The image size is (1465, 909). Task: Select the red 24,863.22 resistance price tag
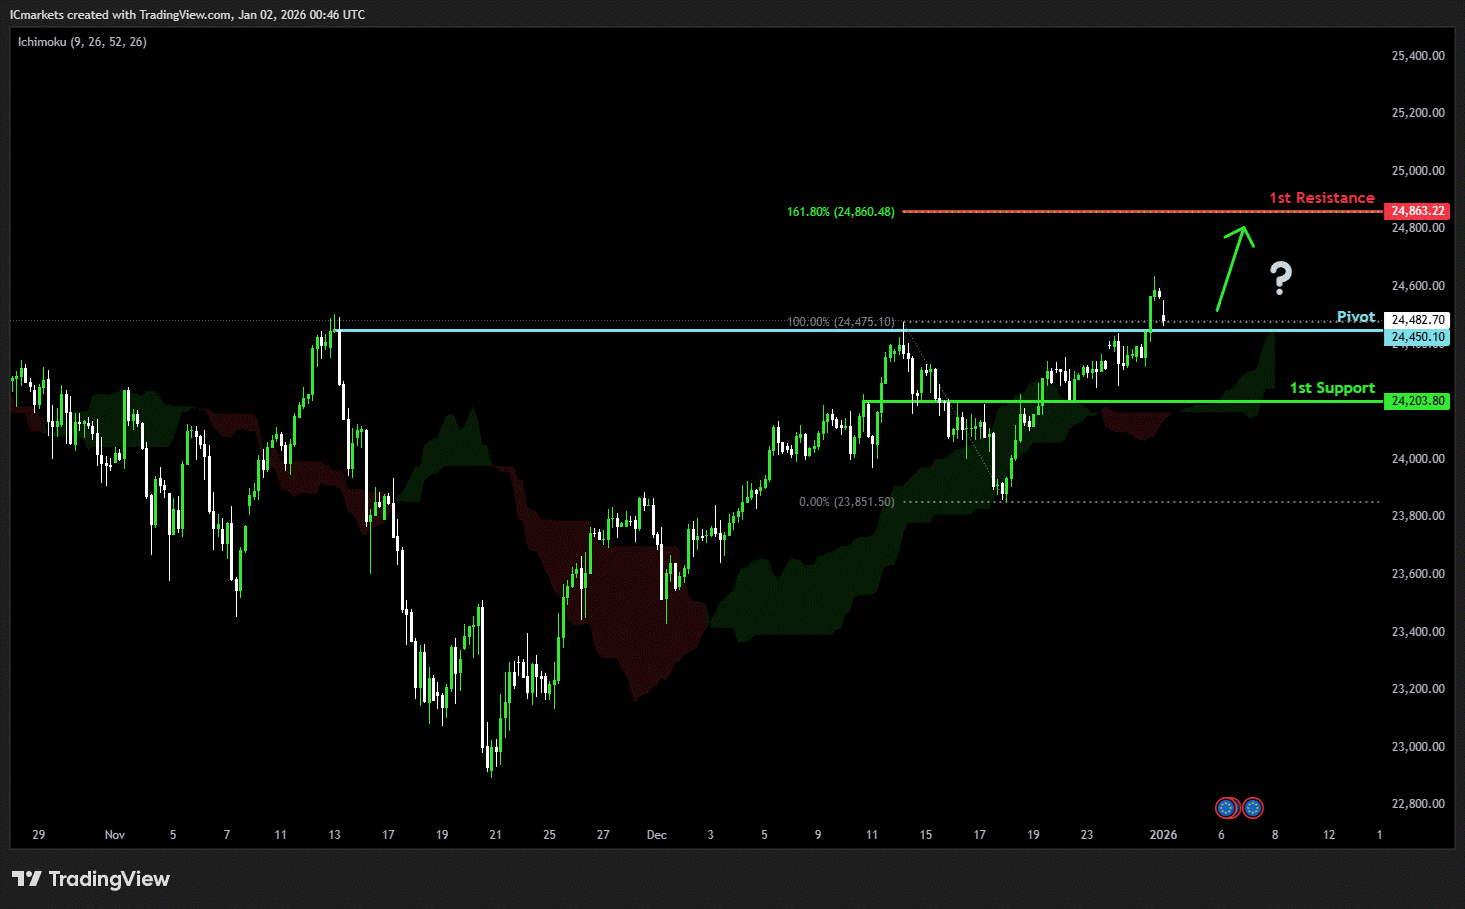(x=1417, y=211)
